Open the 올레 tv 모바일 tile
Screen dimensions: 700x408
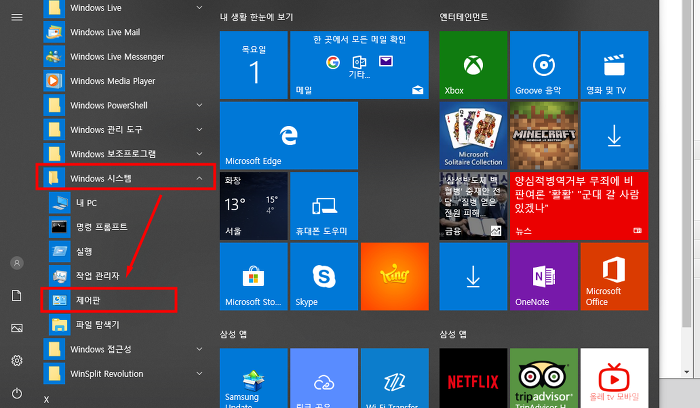click(x=614, y=378)
